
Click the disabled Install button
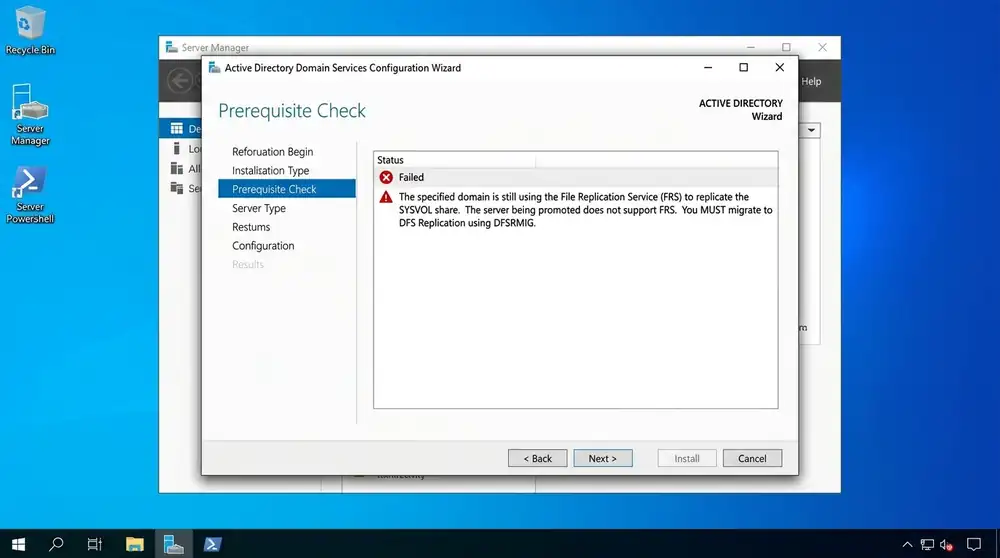tap(687, 459)
